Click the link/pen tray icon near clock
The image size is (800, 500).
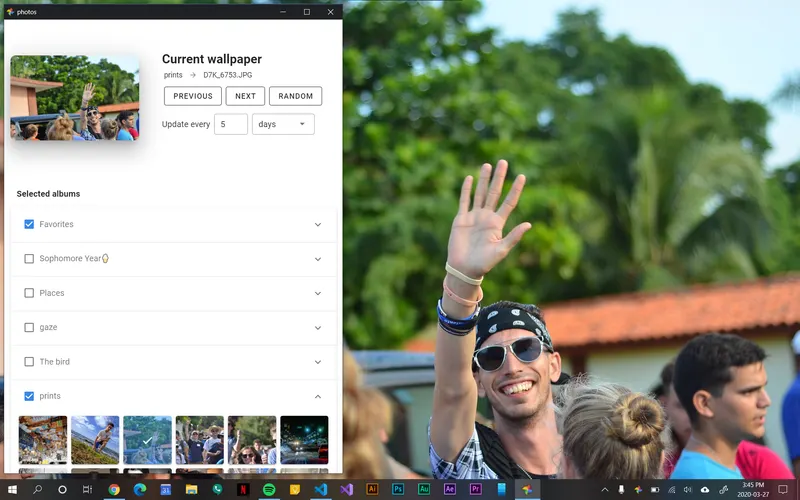tap(723, 490)
